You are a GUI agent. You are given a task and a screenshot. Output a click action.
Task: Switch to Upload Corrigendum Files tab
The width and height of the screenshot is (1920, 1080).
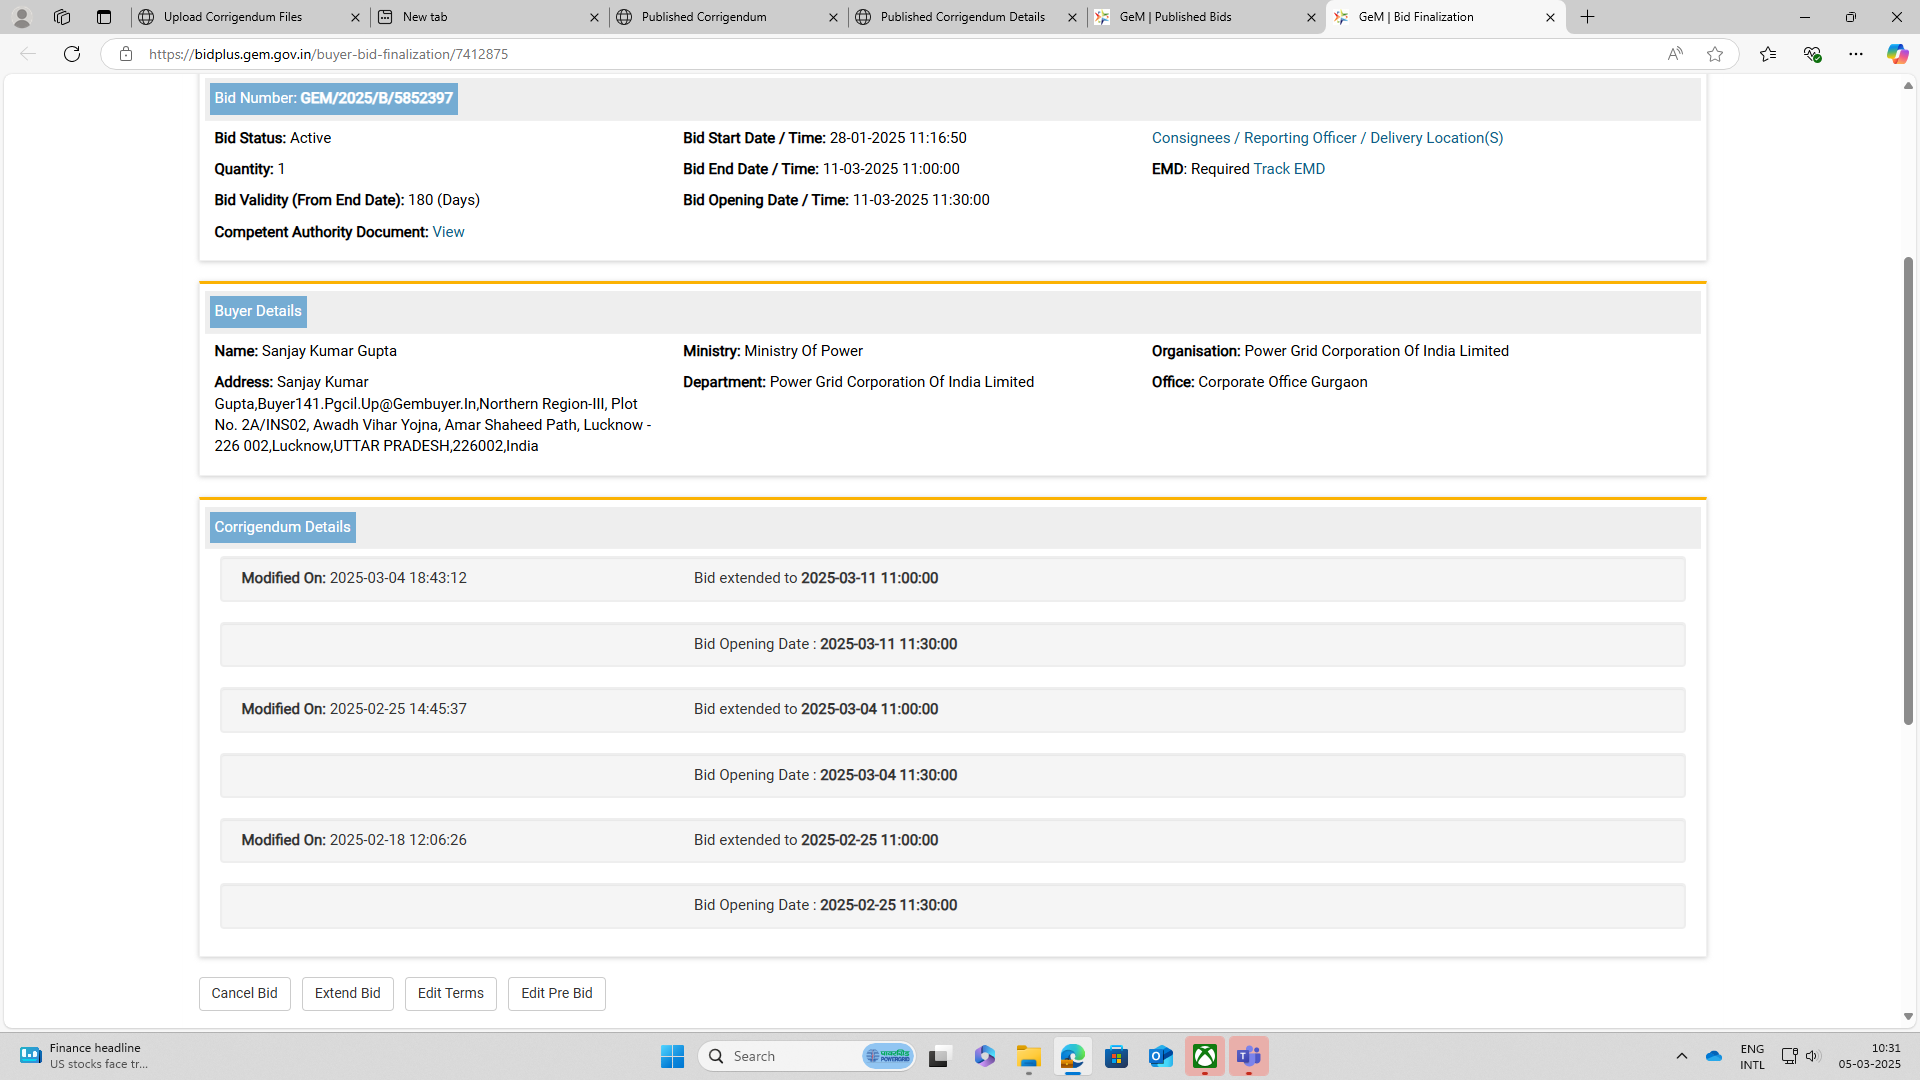[x=249, y=17]
